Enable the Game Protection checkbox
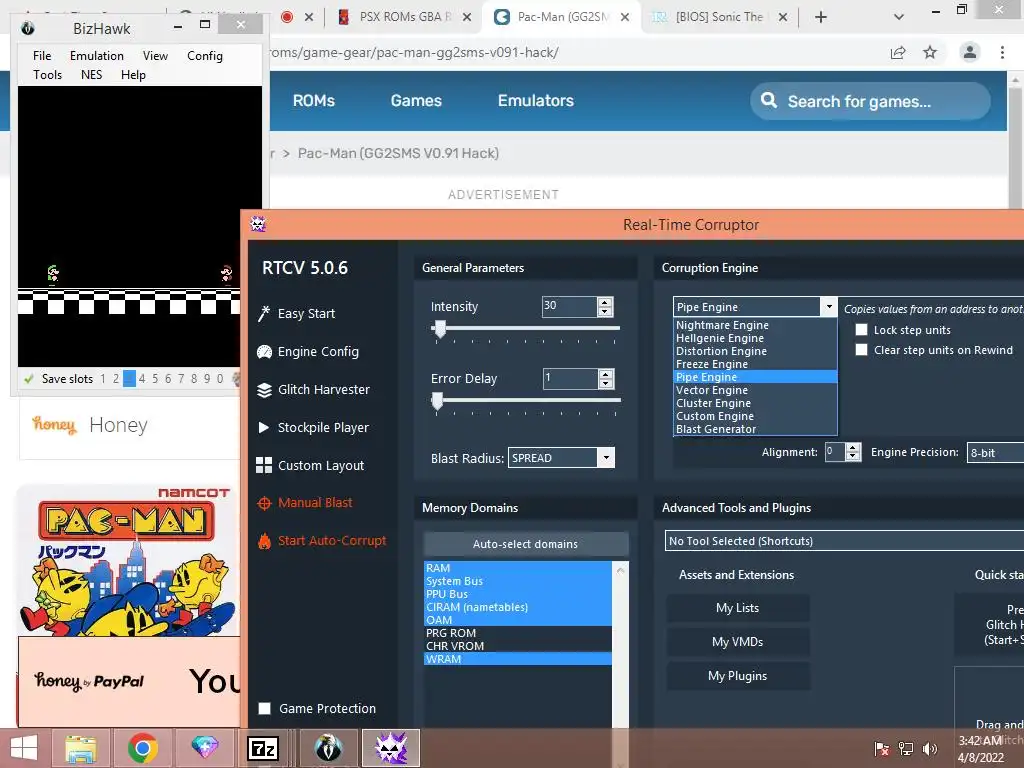This screenshot has width=1024, height=768. point(264,709)
